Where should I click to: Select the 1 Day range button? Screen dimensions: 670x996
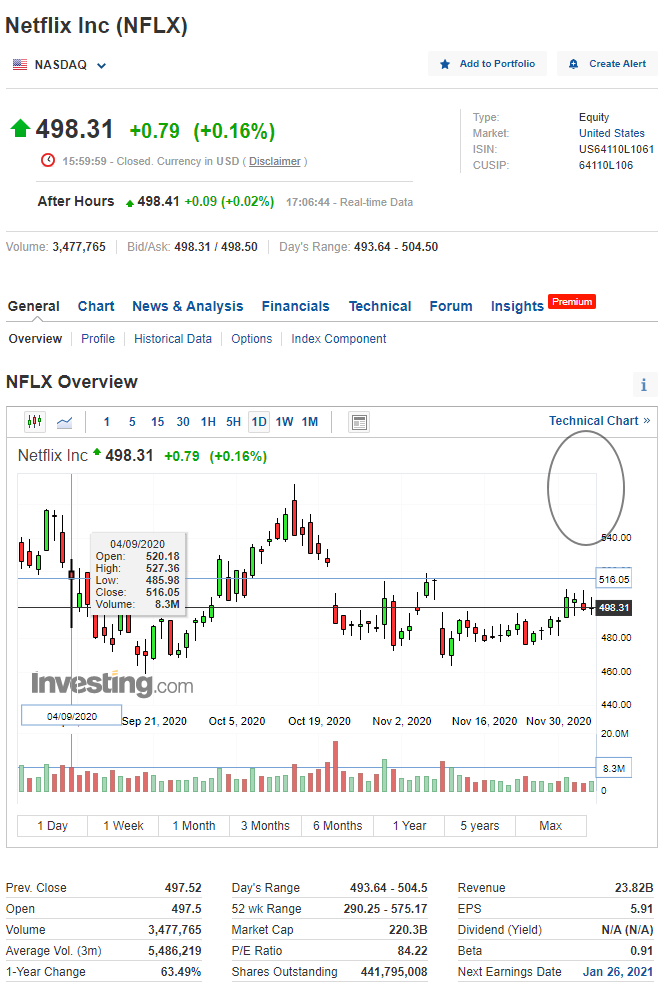[52, 826]
